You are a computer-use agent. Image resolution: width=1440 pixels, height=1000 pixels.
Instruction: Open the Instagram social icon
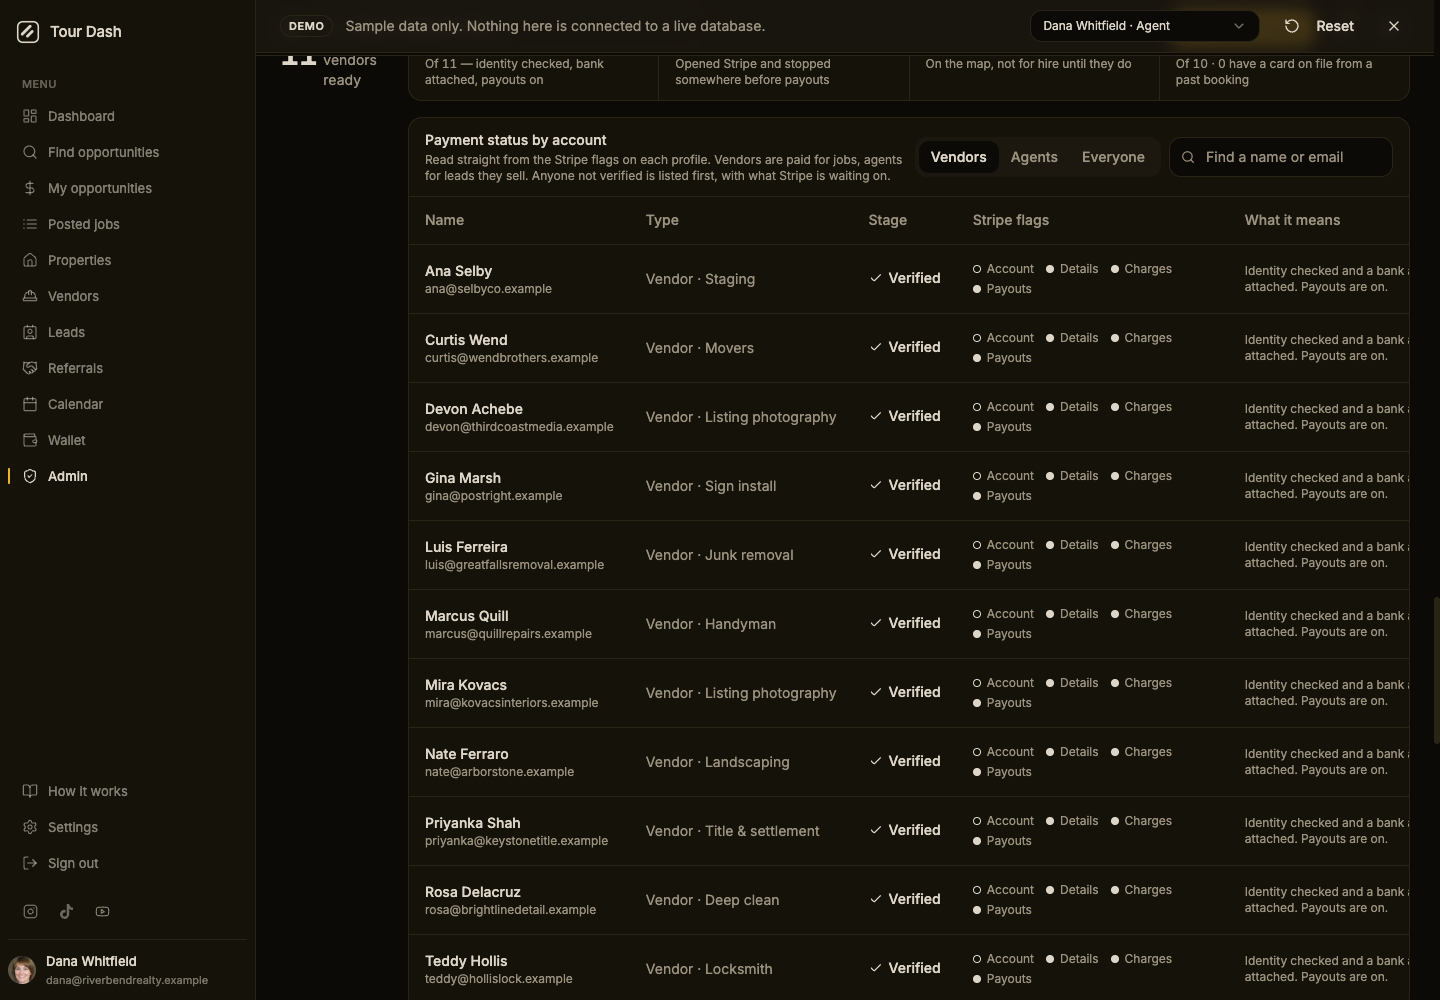click(x=31, y=912)
